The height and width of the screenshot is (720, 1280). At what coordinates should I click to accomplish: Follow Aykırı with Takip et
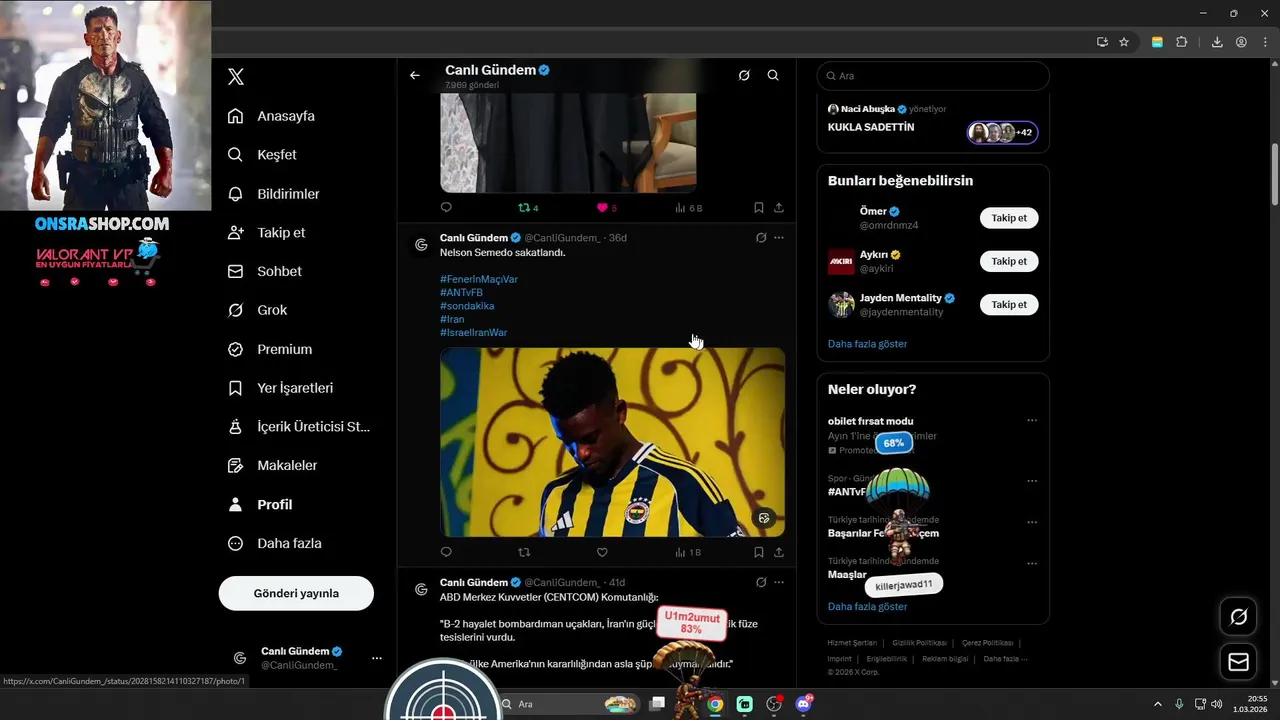click(x=1009, y=261)
